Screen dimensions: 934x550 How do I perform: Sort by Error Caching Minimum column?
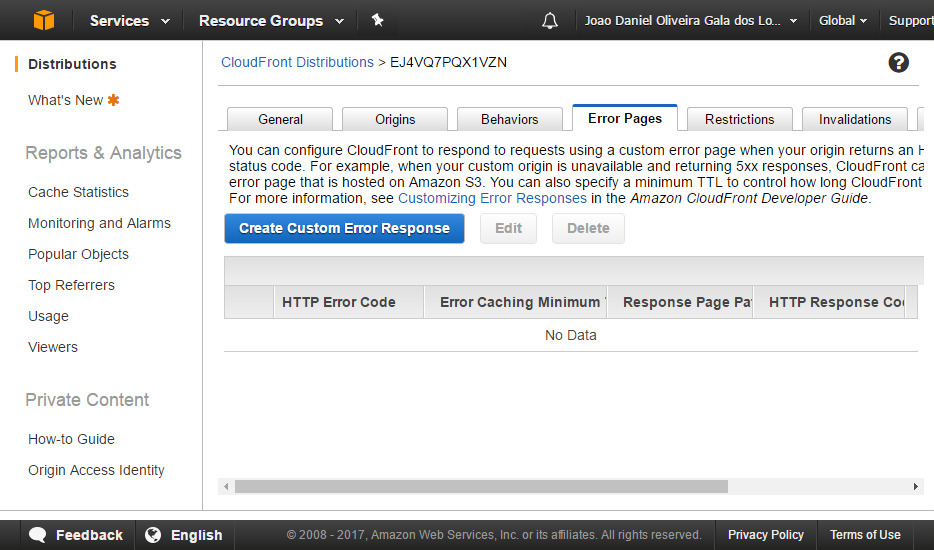click(515, 302)
